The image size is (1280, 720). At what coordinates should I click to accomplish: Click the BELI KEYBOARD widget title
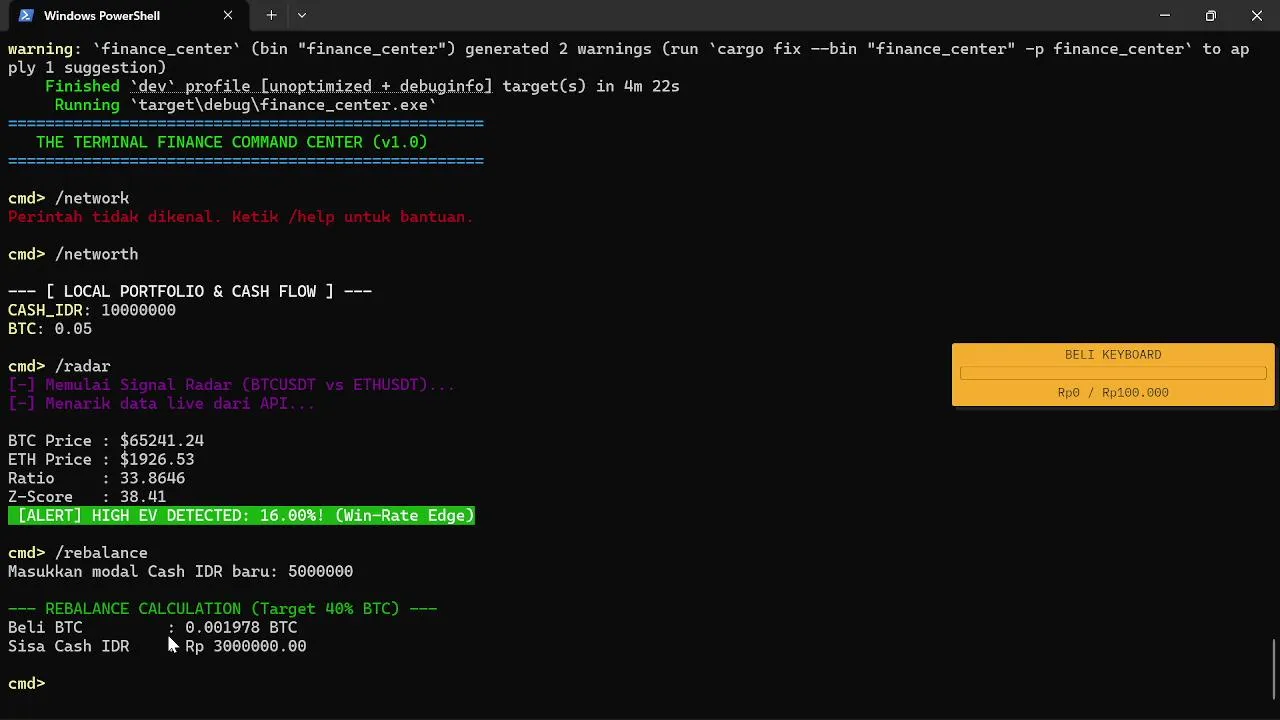click(x=1113, y=355)
